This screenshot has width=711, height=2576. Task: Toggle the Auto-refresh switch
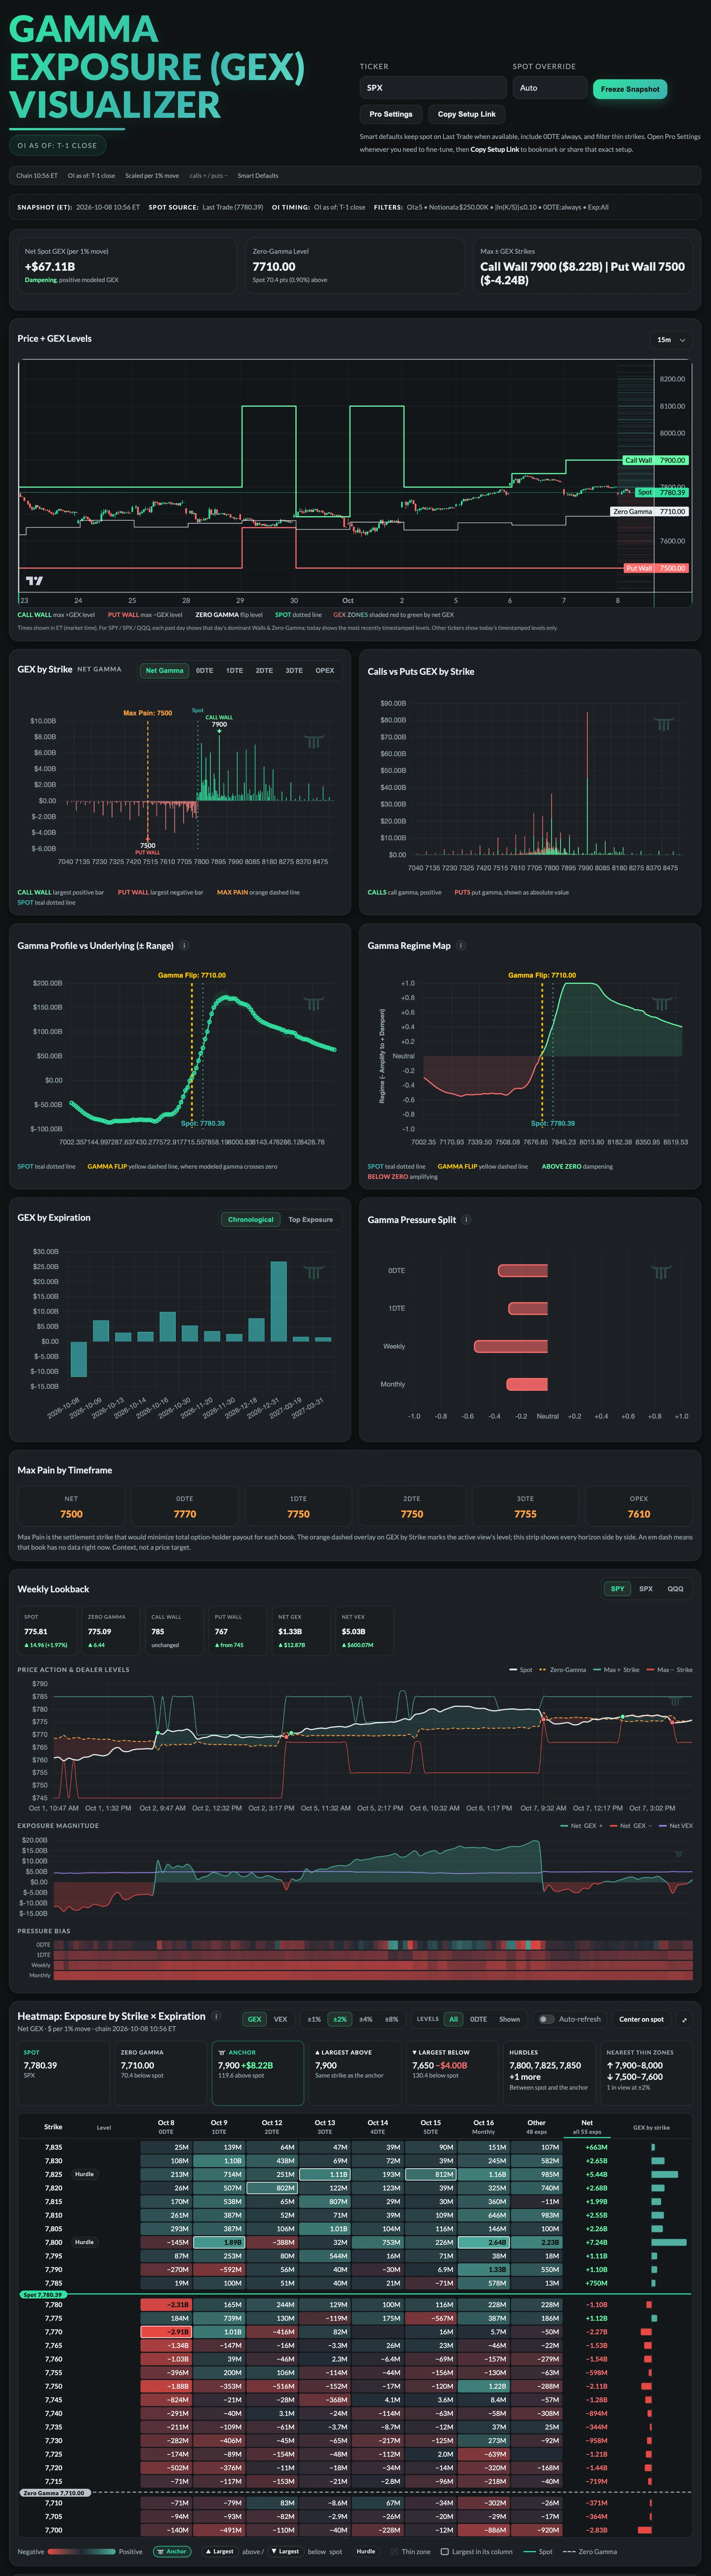tap(545, 2019)
